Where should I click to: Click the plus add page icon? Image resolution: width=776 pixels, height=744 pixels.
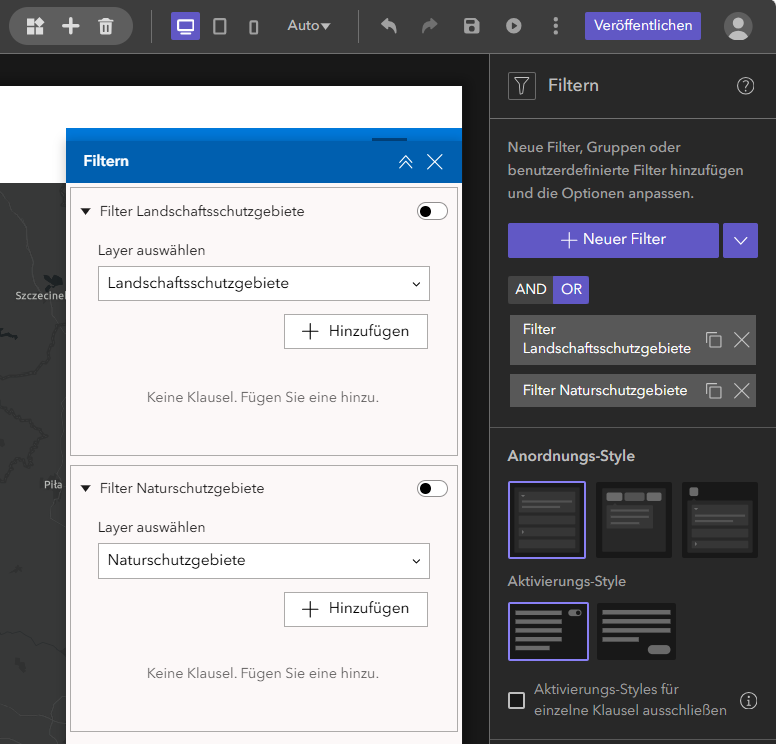pyautogui.click(x=70, y=26)
